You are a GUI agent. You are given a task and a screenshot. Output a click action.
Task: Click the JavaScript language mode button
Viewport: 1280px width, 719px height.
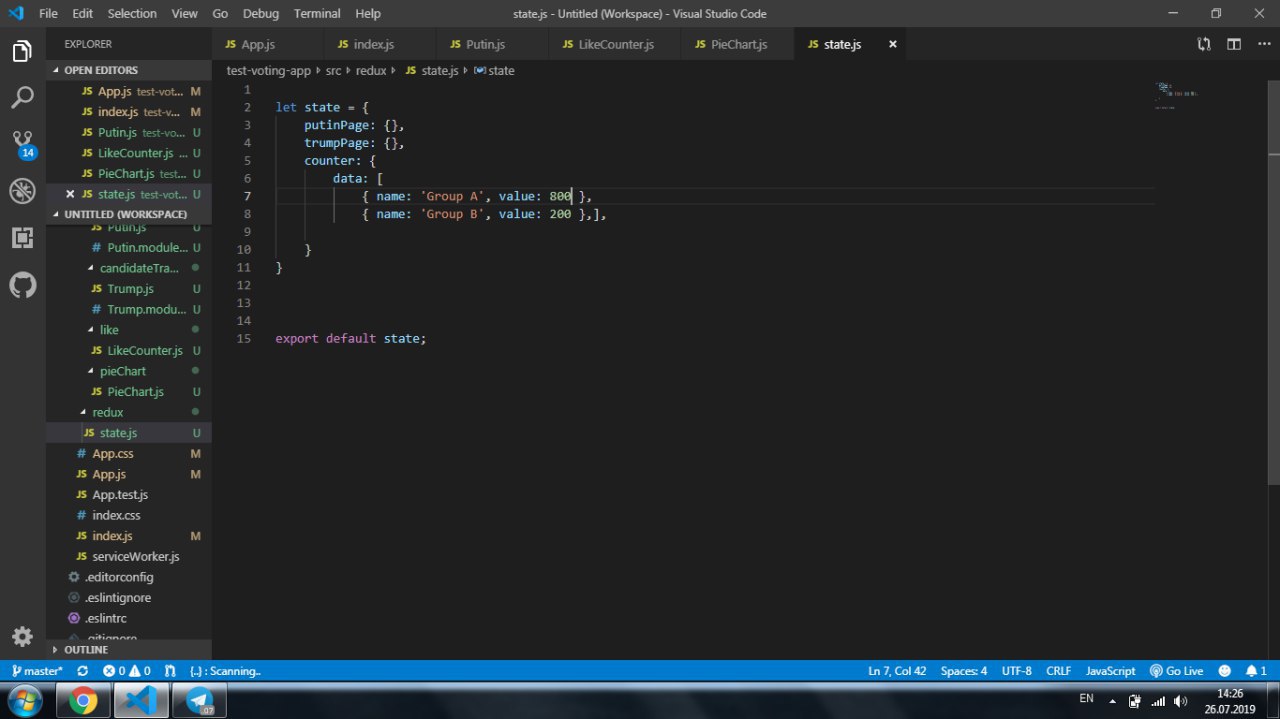coord(1110,671)
